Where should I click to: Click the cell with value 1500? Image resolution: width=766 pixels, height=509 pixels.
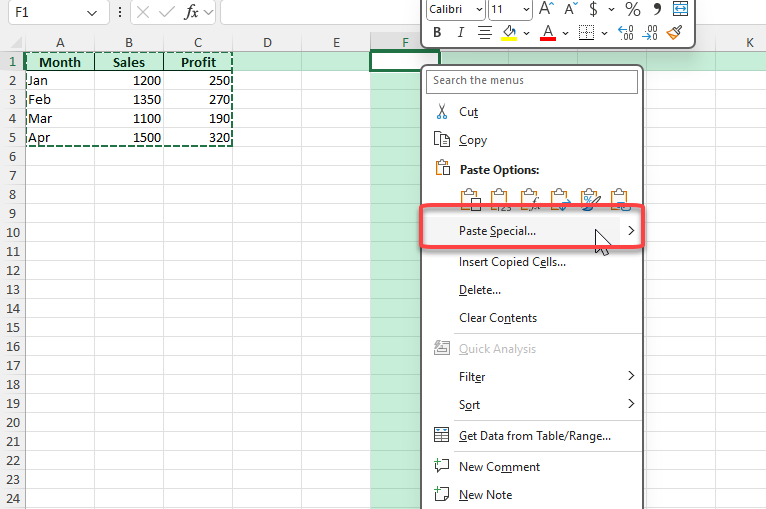(129, 138)
